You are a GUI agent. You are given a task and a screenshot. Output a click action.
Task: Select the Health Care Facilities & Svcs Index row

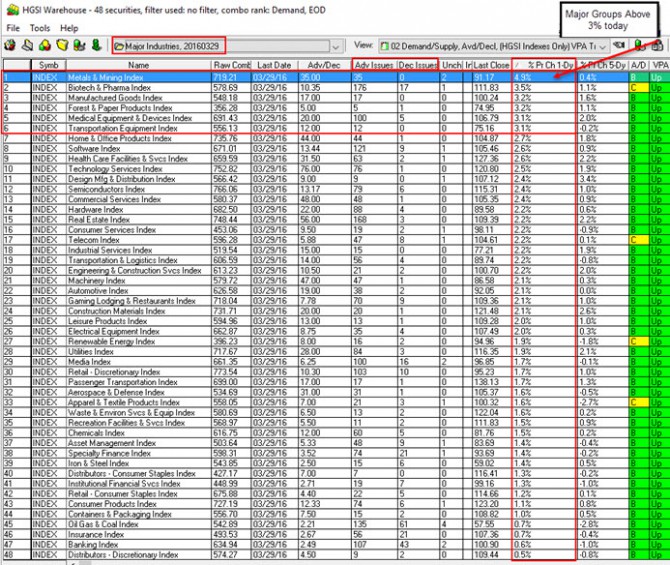[x=336, y=159]
